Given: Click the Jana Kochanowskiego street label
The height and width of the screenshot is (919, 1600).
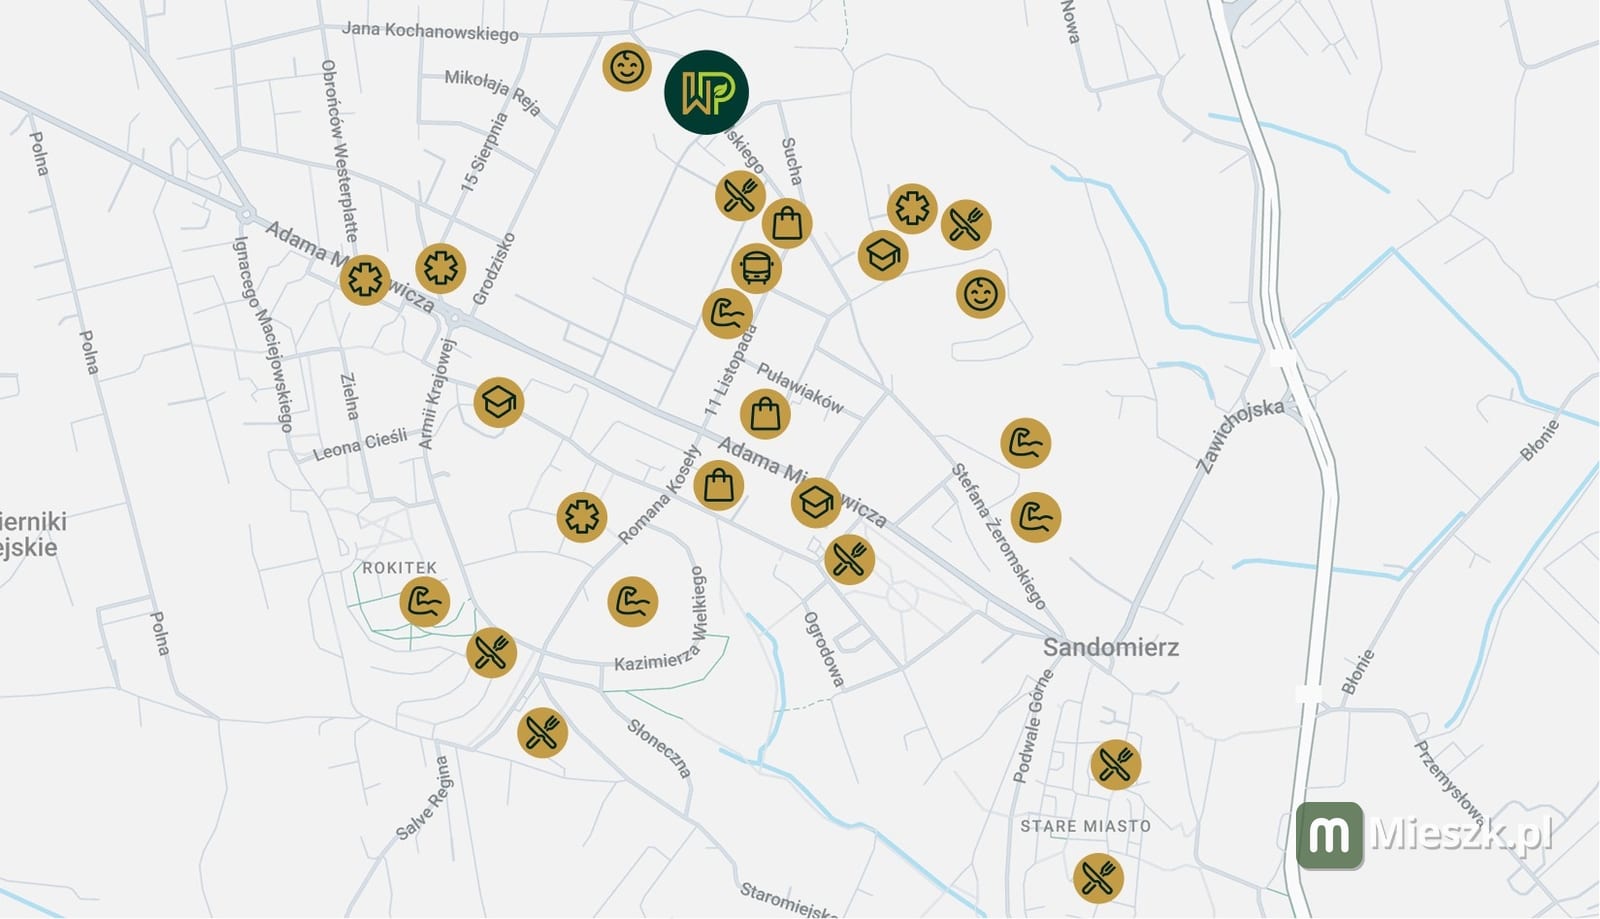Looking at the screenshot, I should (430, 31).
